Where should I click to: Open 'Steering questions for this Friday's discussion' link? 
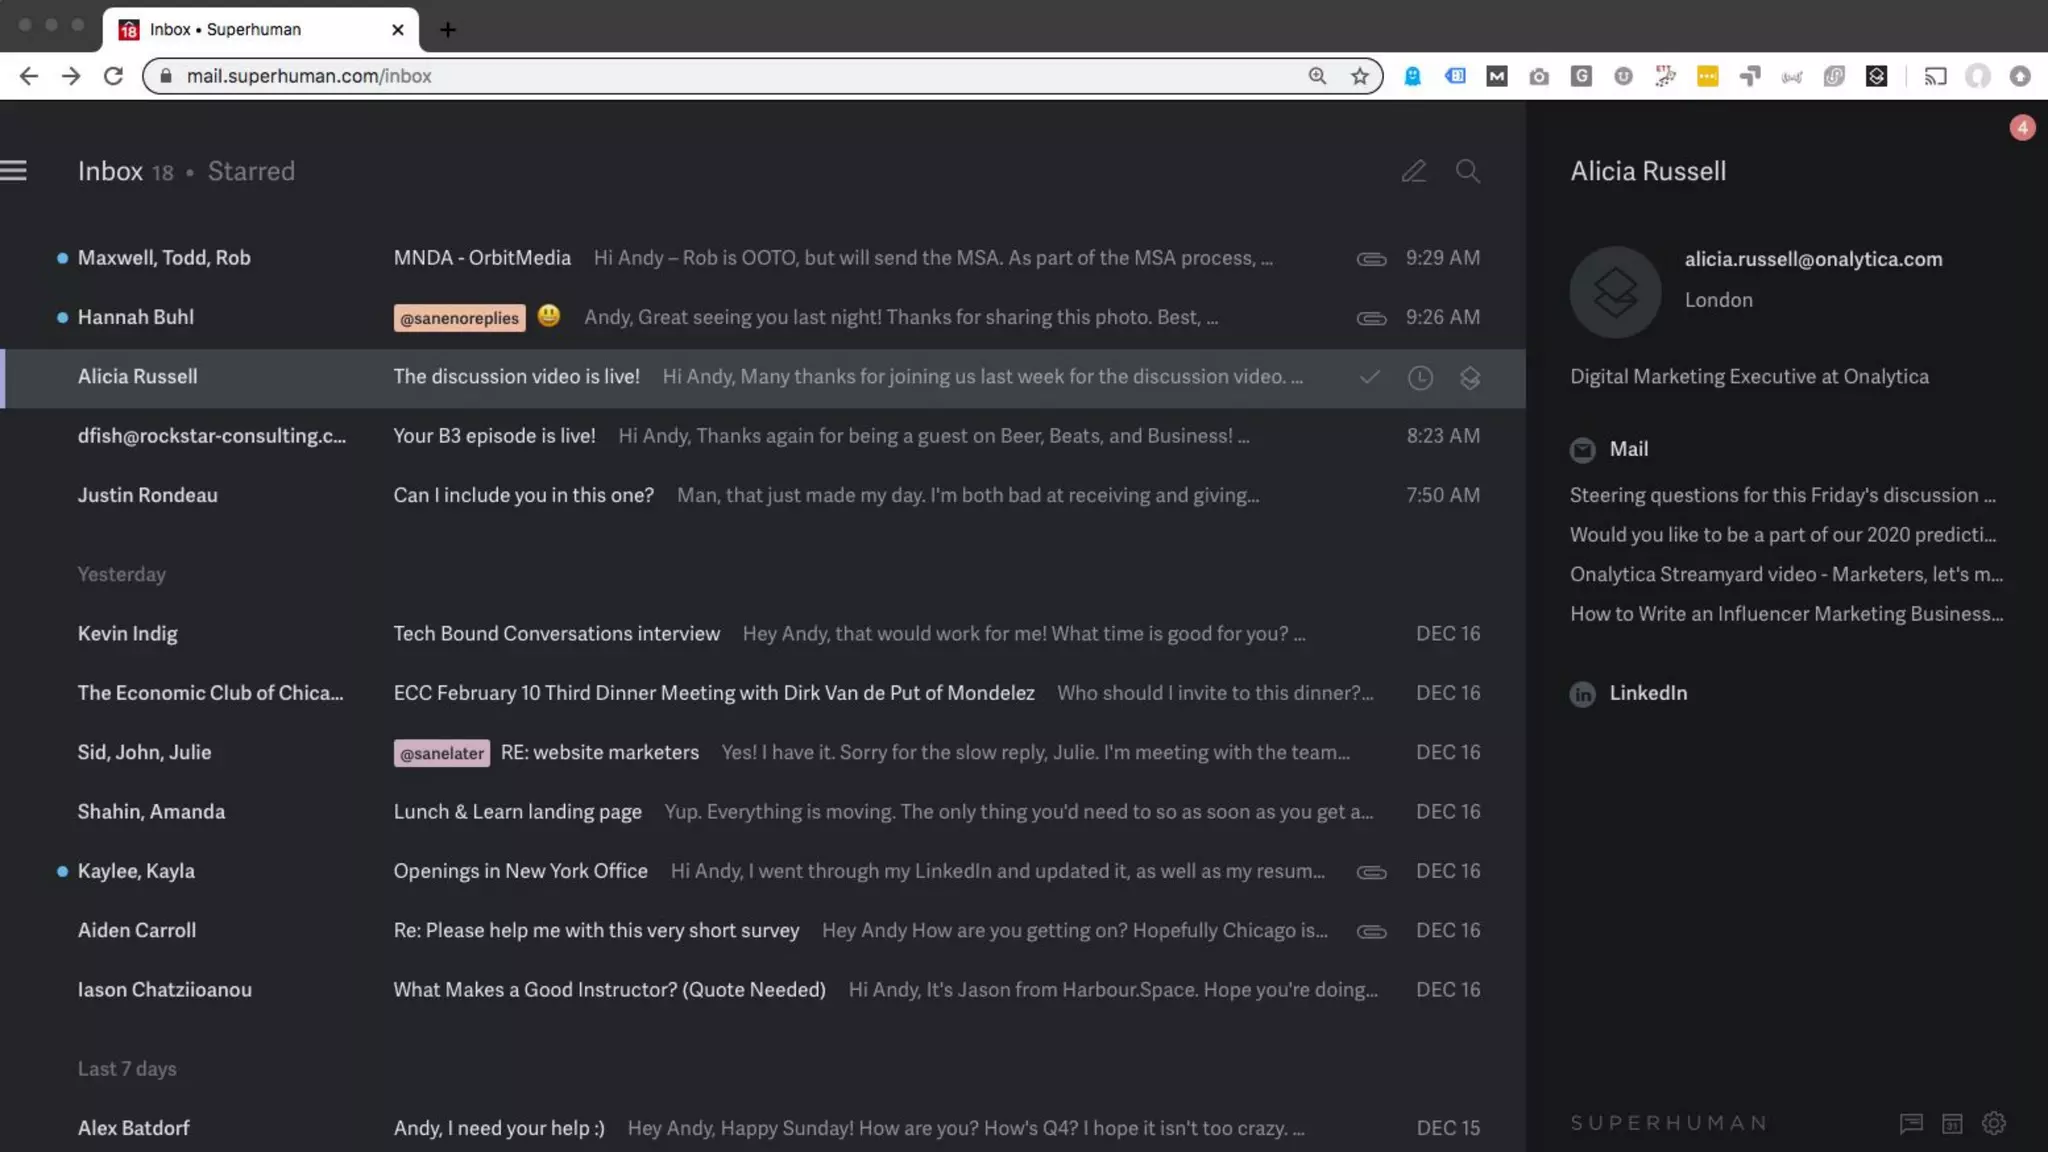coord(1782,495)
